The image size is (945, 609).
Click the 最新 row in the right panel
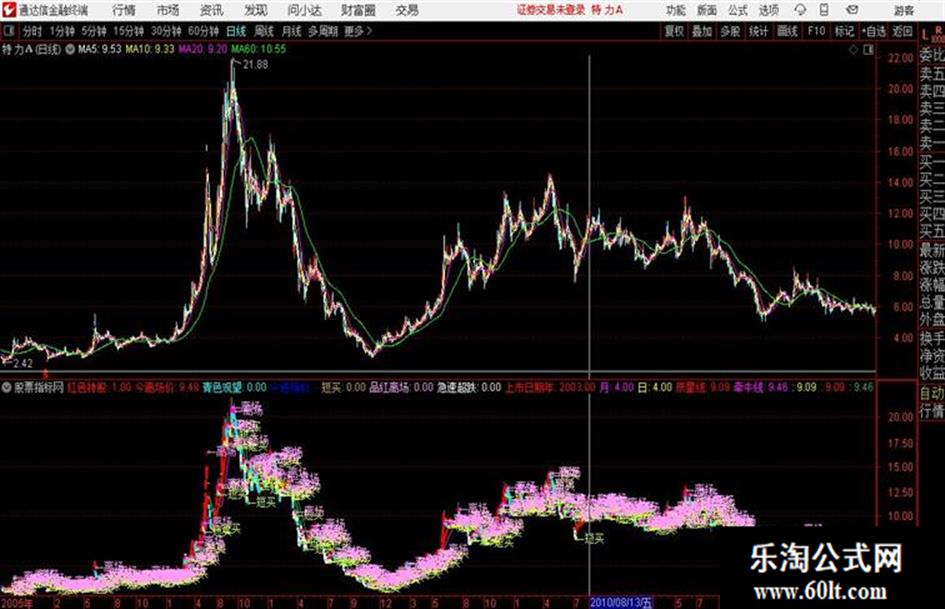tap(932, 249)
